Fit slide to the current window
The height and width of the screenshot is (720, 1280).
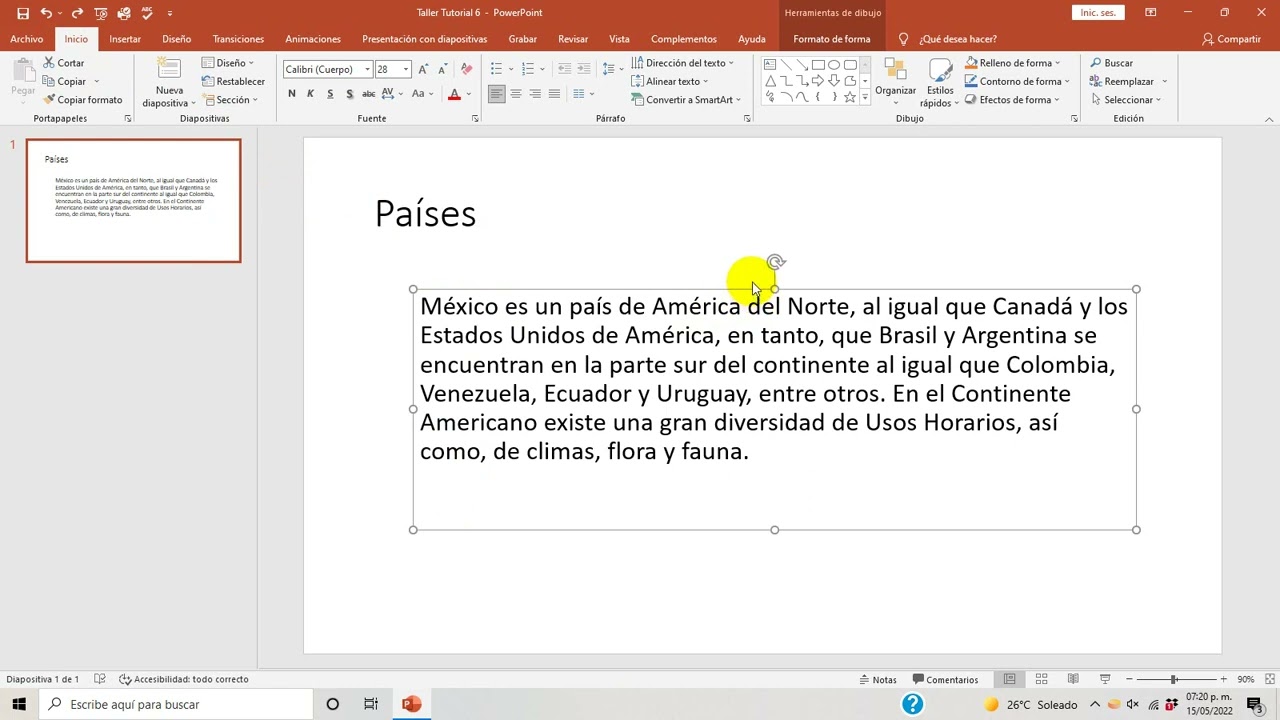1269,680
